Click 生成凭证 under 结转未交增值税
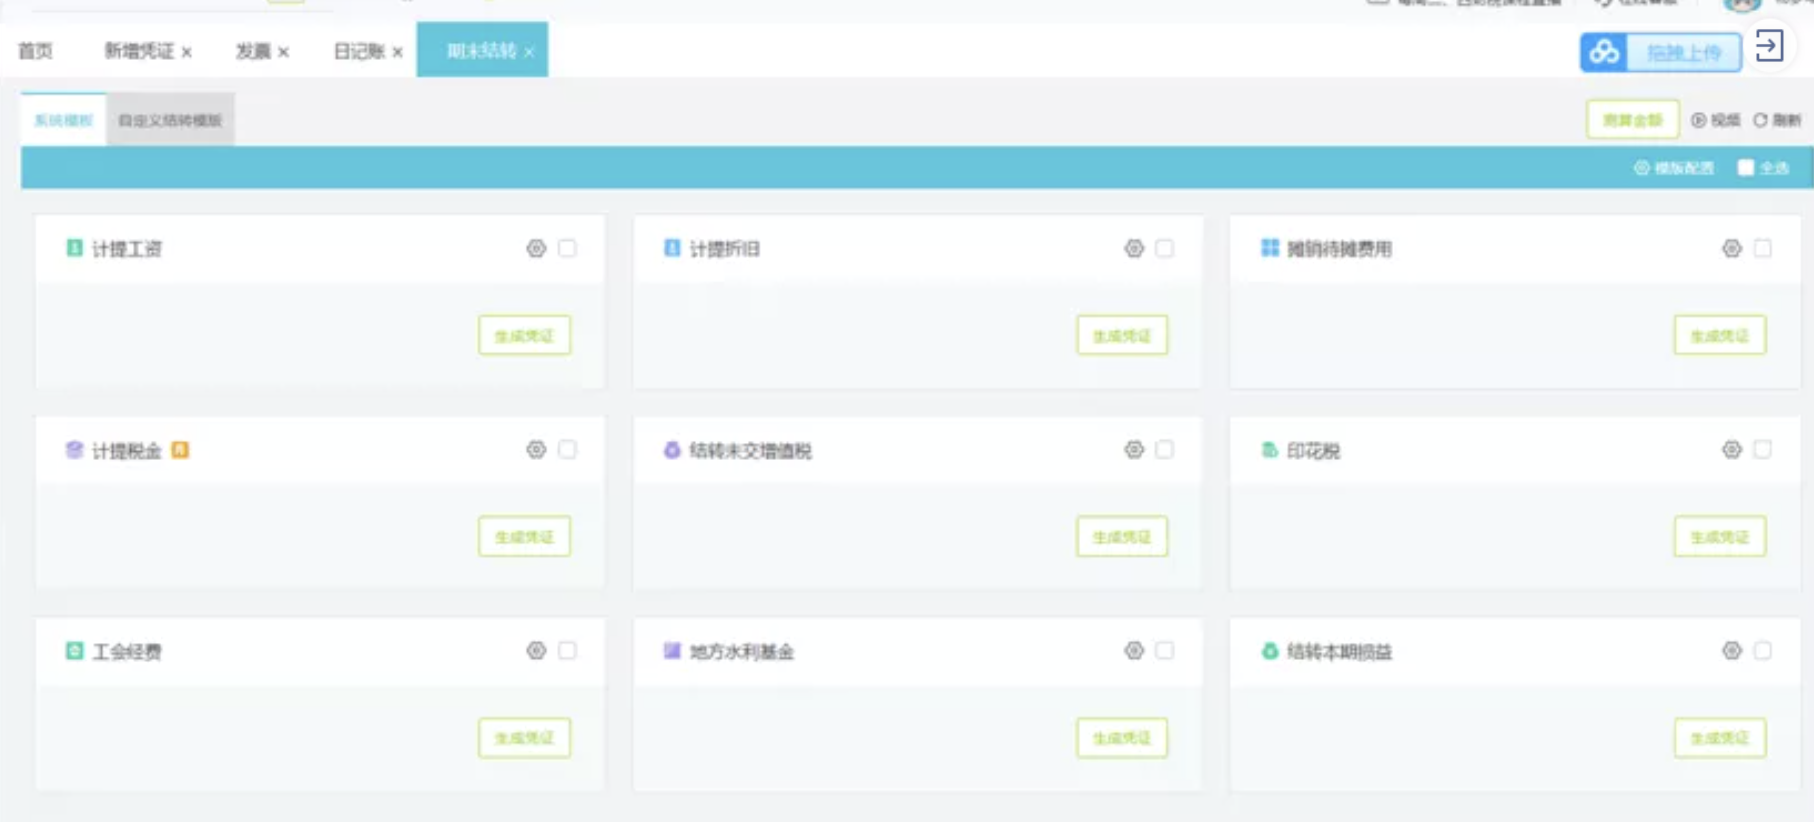 [x=1122, y=537]
